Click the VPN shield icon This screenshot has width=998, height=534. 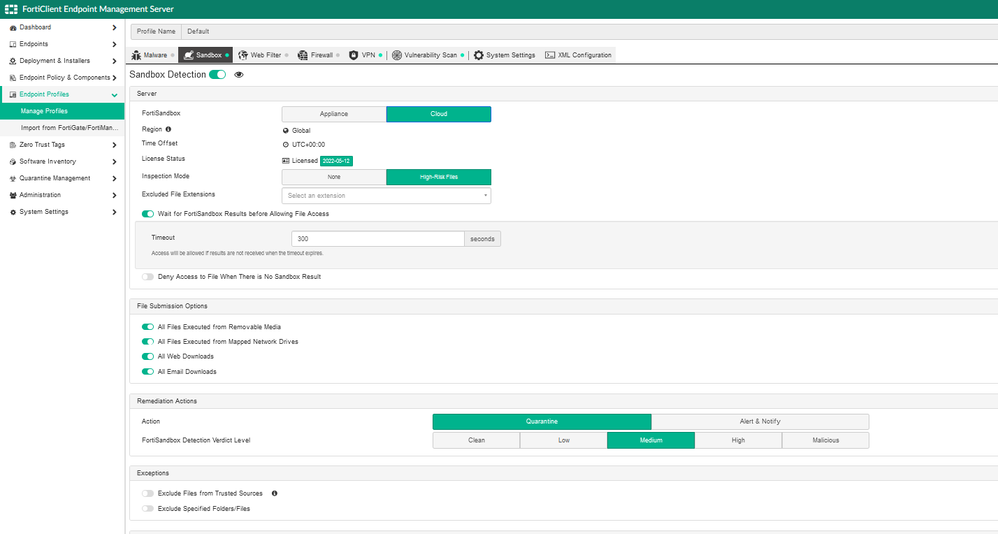pos(354,55)
